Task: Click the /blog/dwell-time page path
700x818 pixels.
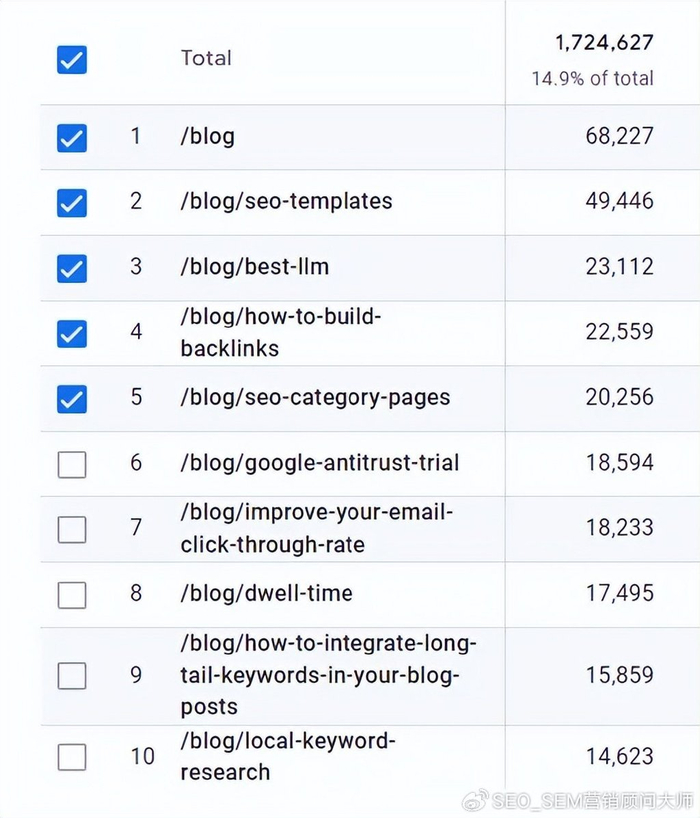Action: (266, 593)
